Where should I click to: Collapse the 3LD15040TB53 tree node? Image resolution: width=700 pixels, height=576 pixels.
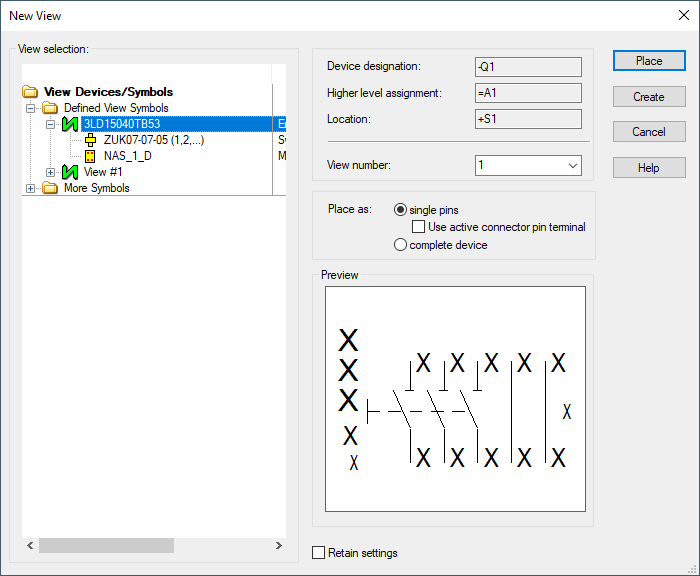(50, 124)
